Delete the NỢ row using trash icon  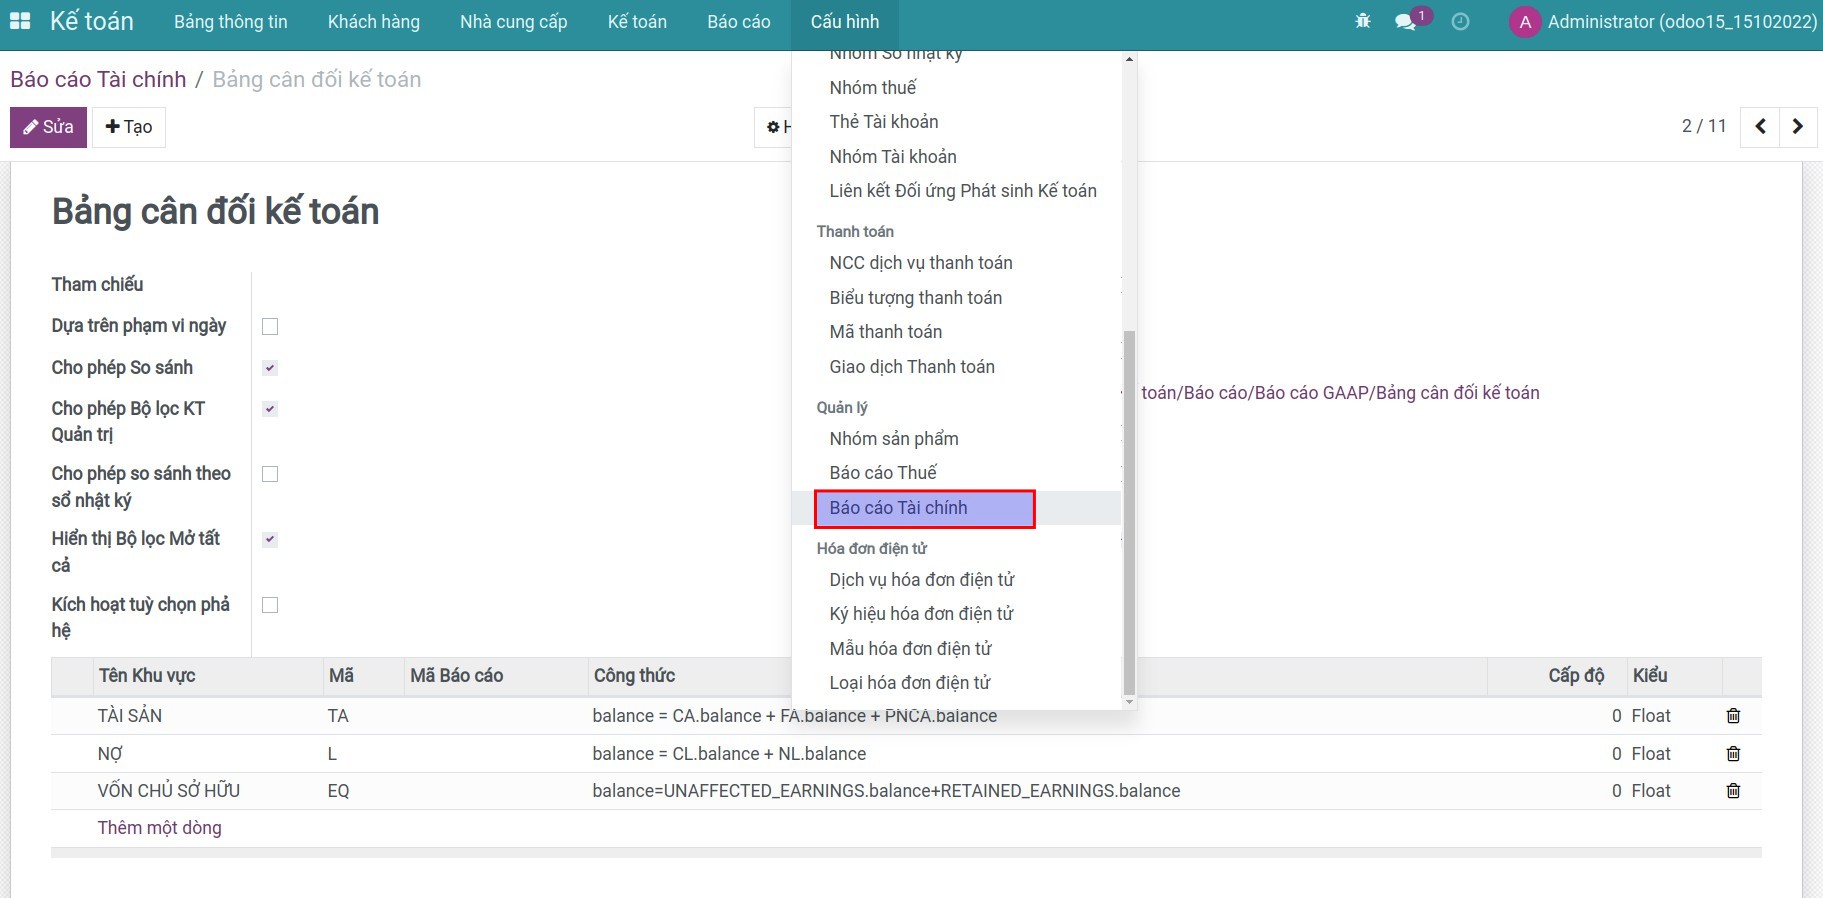1733,754
